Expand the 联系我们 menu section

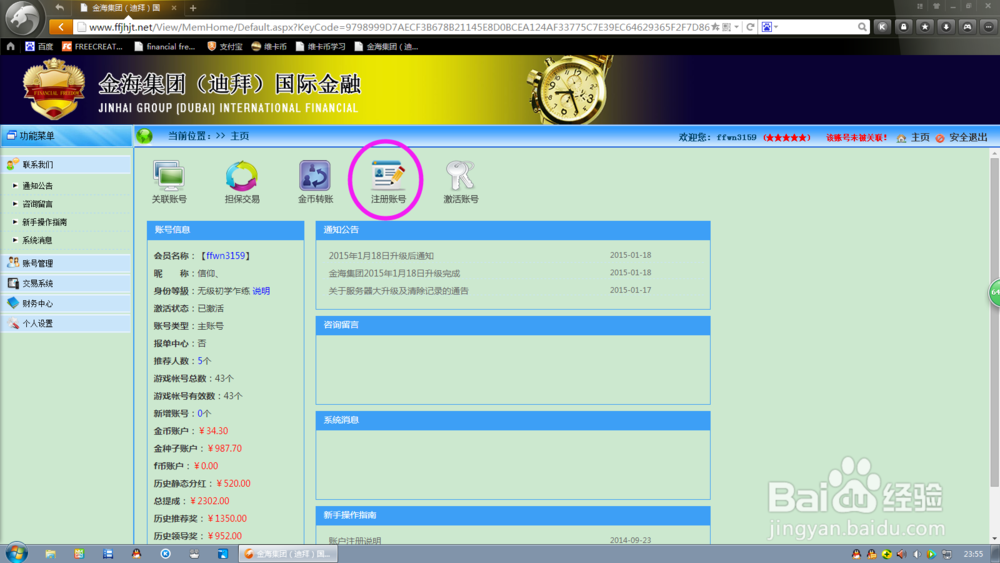(x=66, y=165)
